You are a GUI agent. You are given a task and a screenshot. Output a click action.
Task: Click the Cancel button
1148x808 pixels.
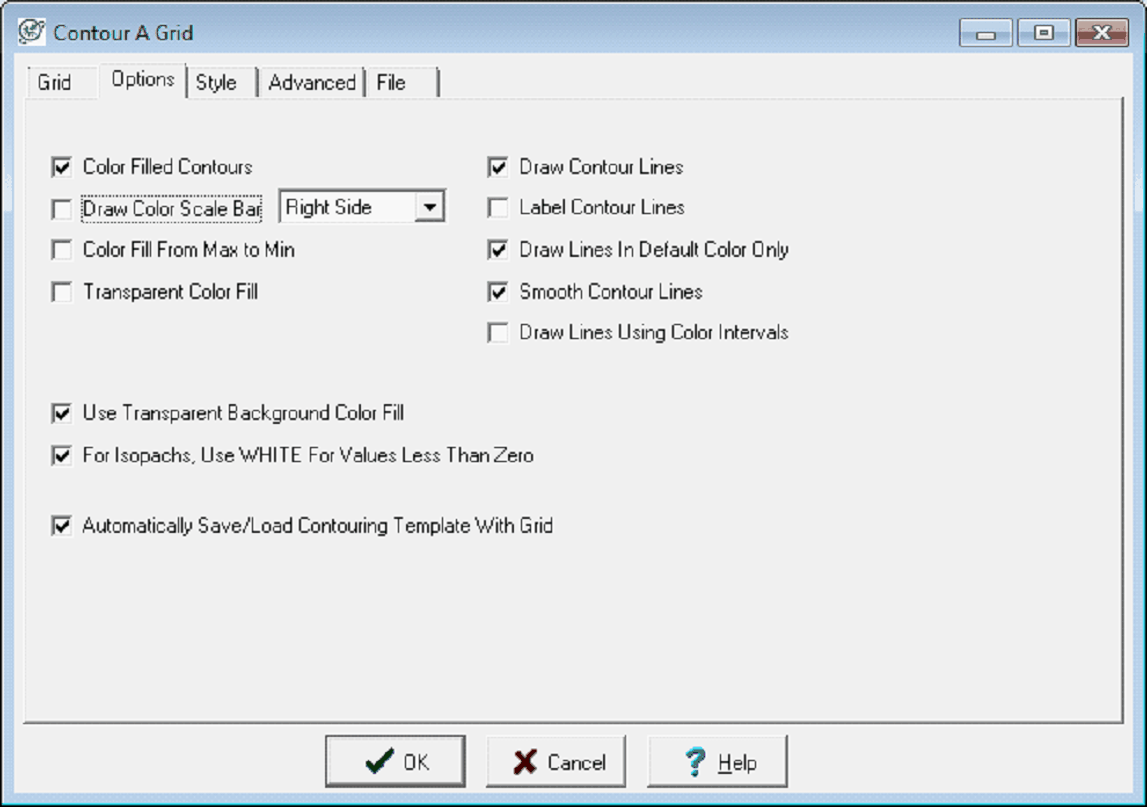click(557, 763)
